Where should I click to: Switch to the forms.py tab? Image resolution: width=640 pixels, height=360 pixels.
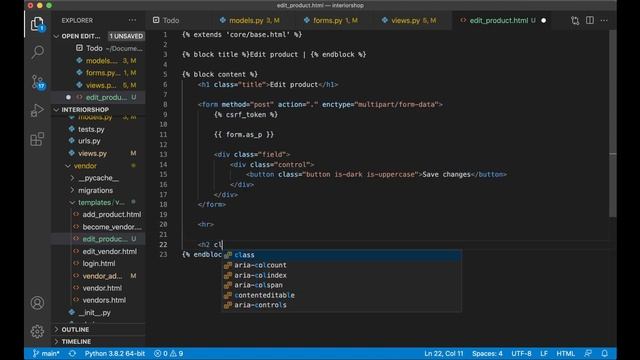coord(331,20)
